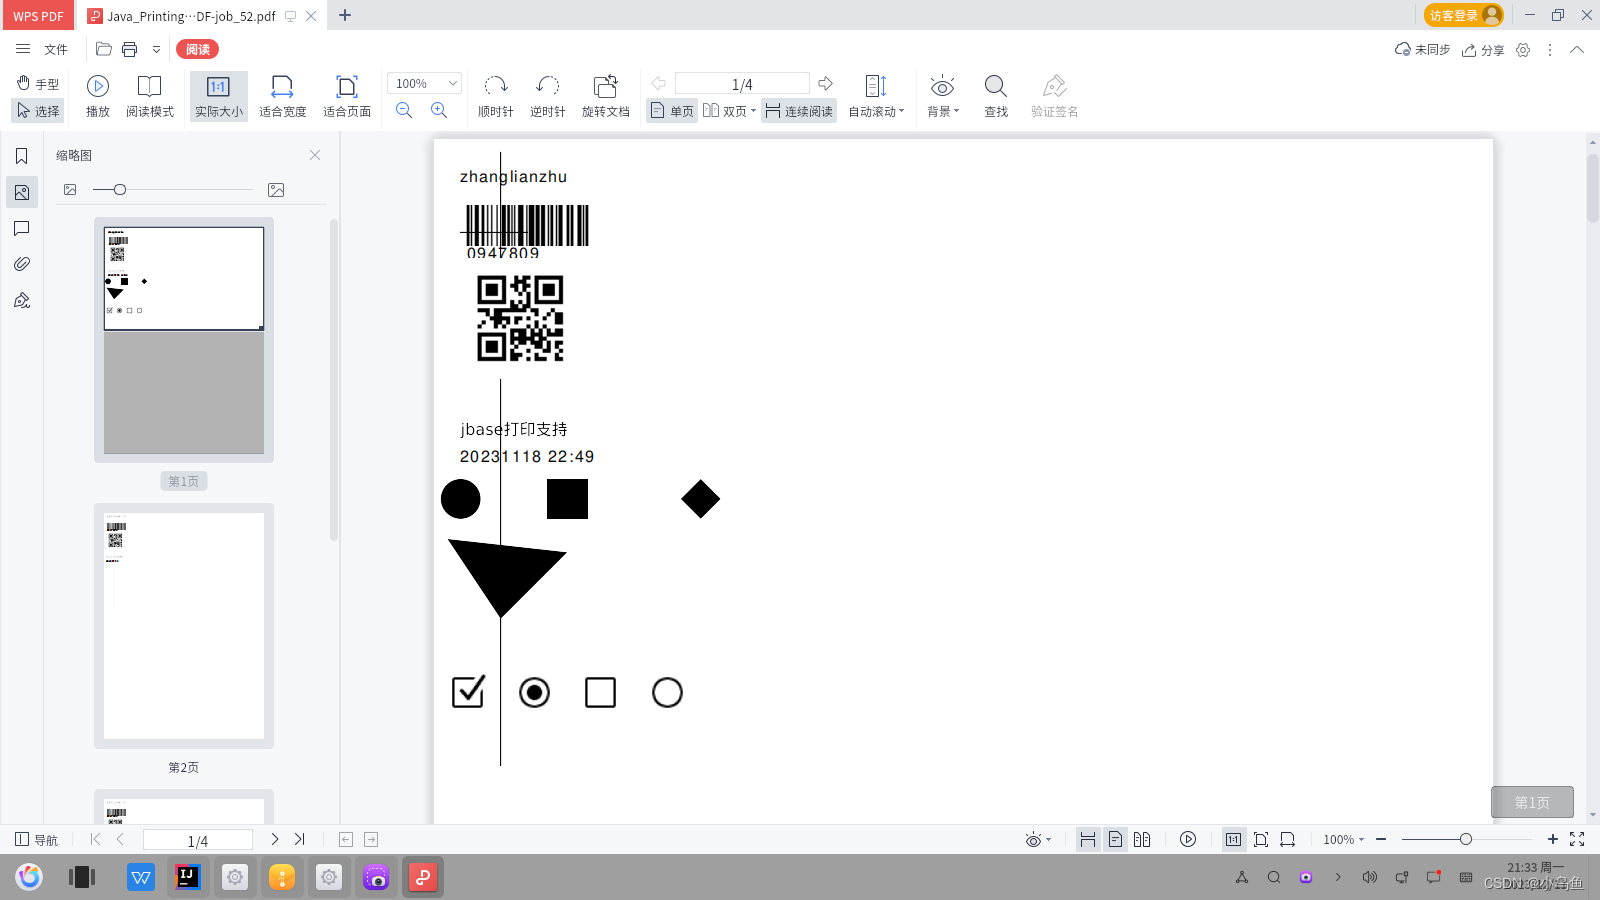Switch to Java_Printing PDF tab
1600x900 pixels.
coord(190,16)
